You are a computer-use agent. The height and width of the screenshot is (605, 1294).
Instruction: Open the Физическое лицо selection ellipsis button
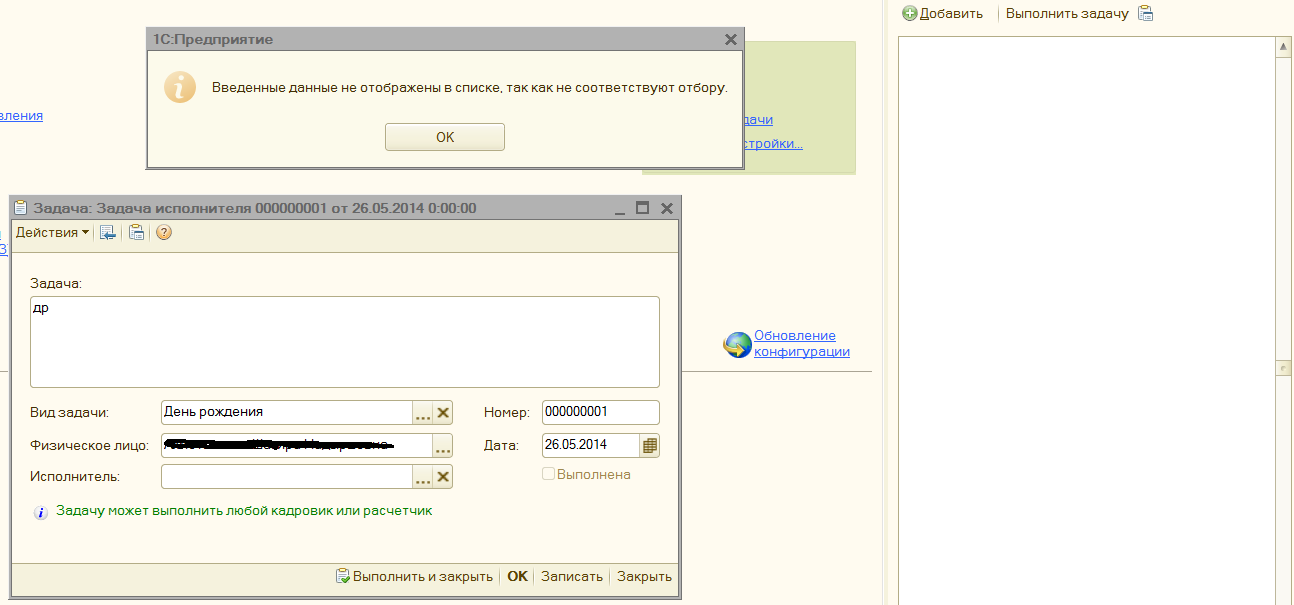tap(442, 445)
